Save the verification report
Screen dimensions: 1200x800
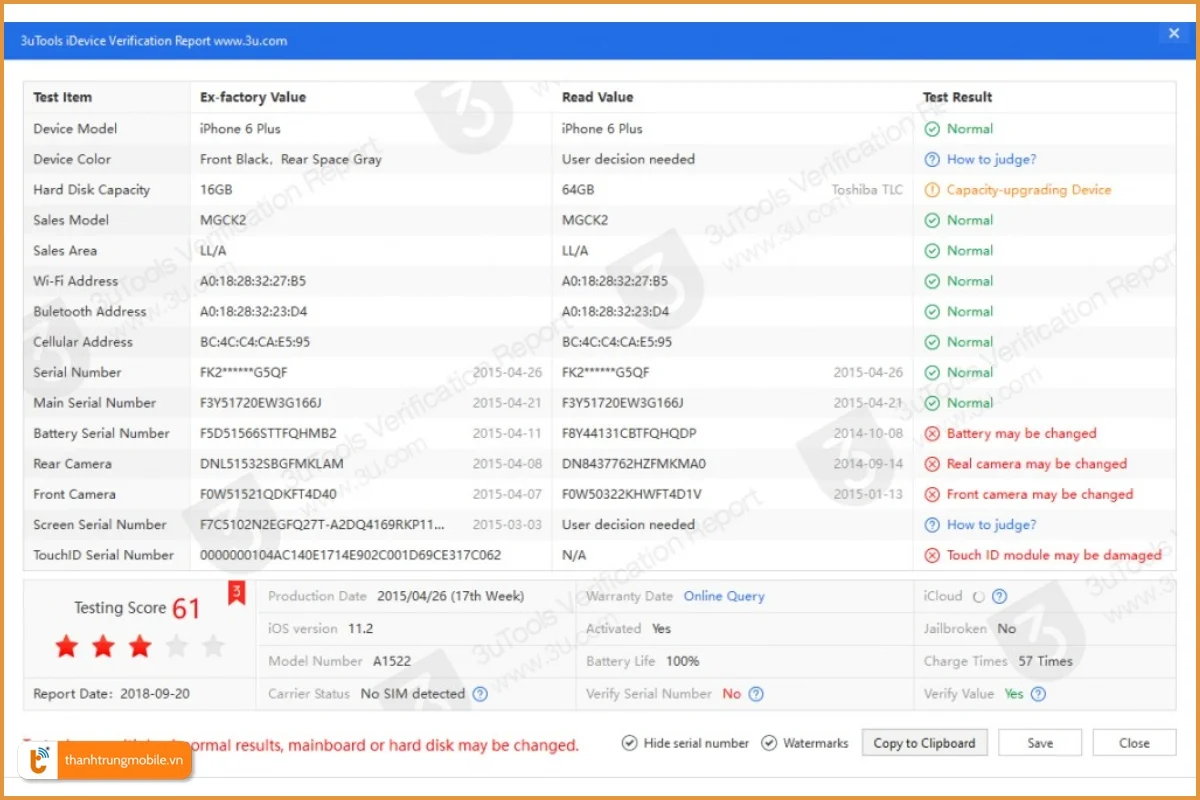tap(1040, 743)
